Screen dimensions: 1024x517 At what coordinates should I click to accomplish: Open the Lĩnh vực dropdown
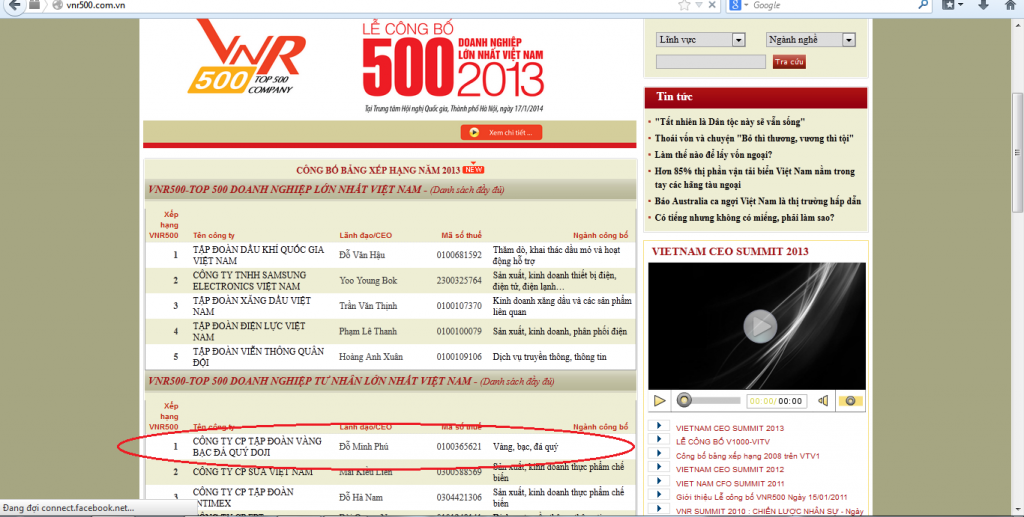[x=701, y=40]
